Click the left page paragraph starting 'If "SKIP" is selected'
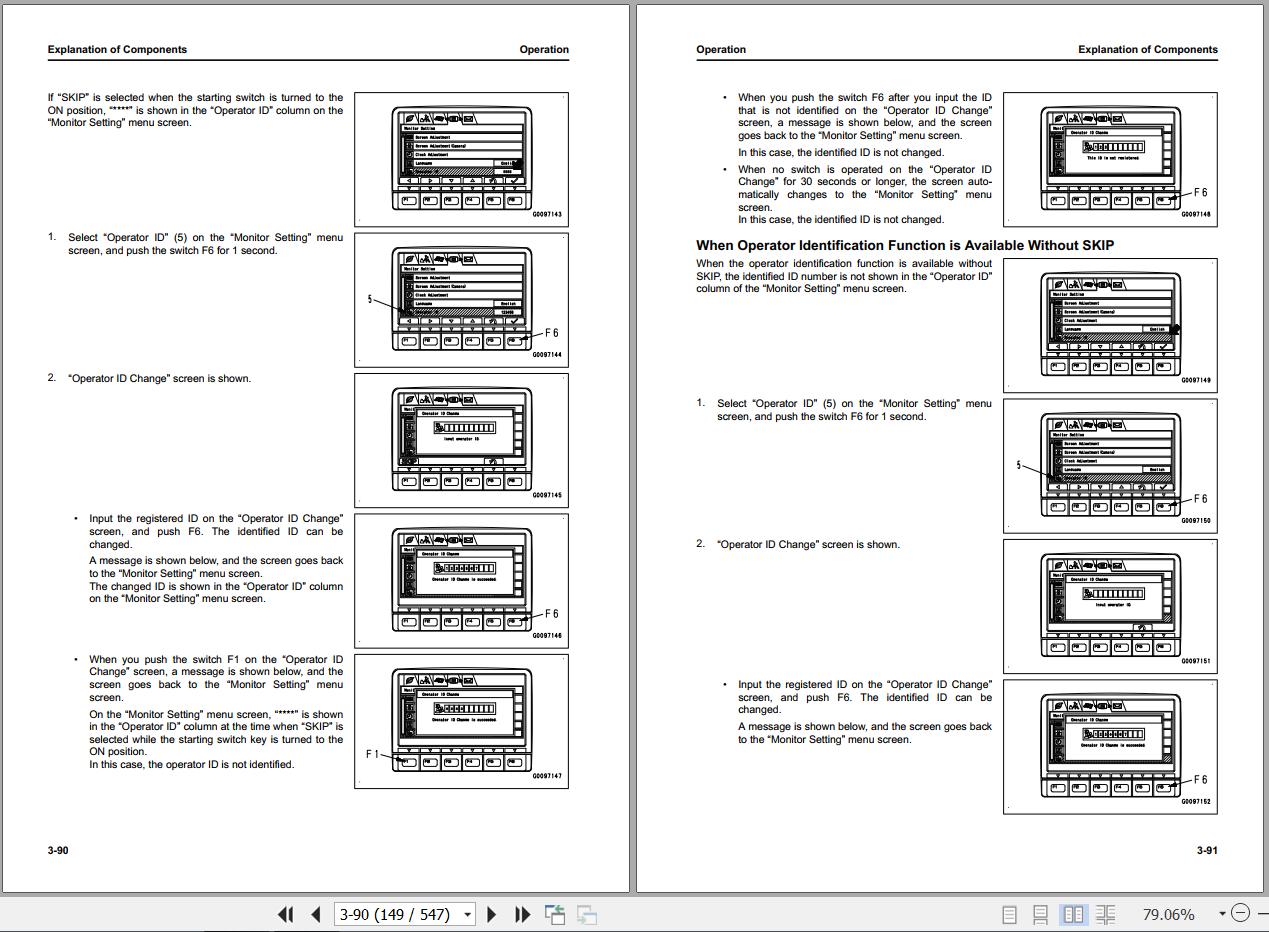This screenshot has width=1269, height=932. (195, 110)
